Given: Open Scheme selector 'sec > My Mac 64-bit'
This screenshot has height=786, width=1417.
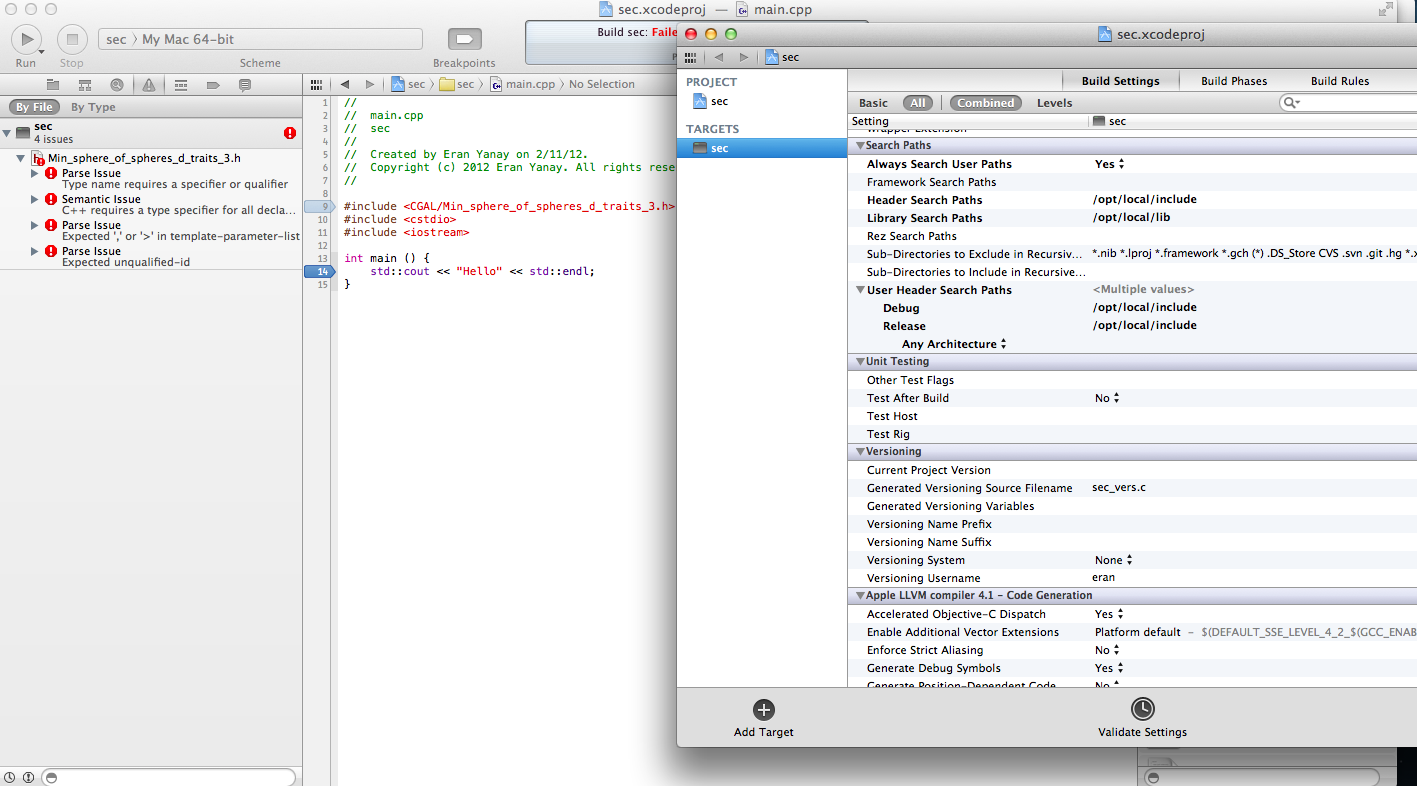Looking at the screenshot, I should [x=260, y=39].
